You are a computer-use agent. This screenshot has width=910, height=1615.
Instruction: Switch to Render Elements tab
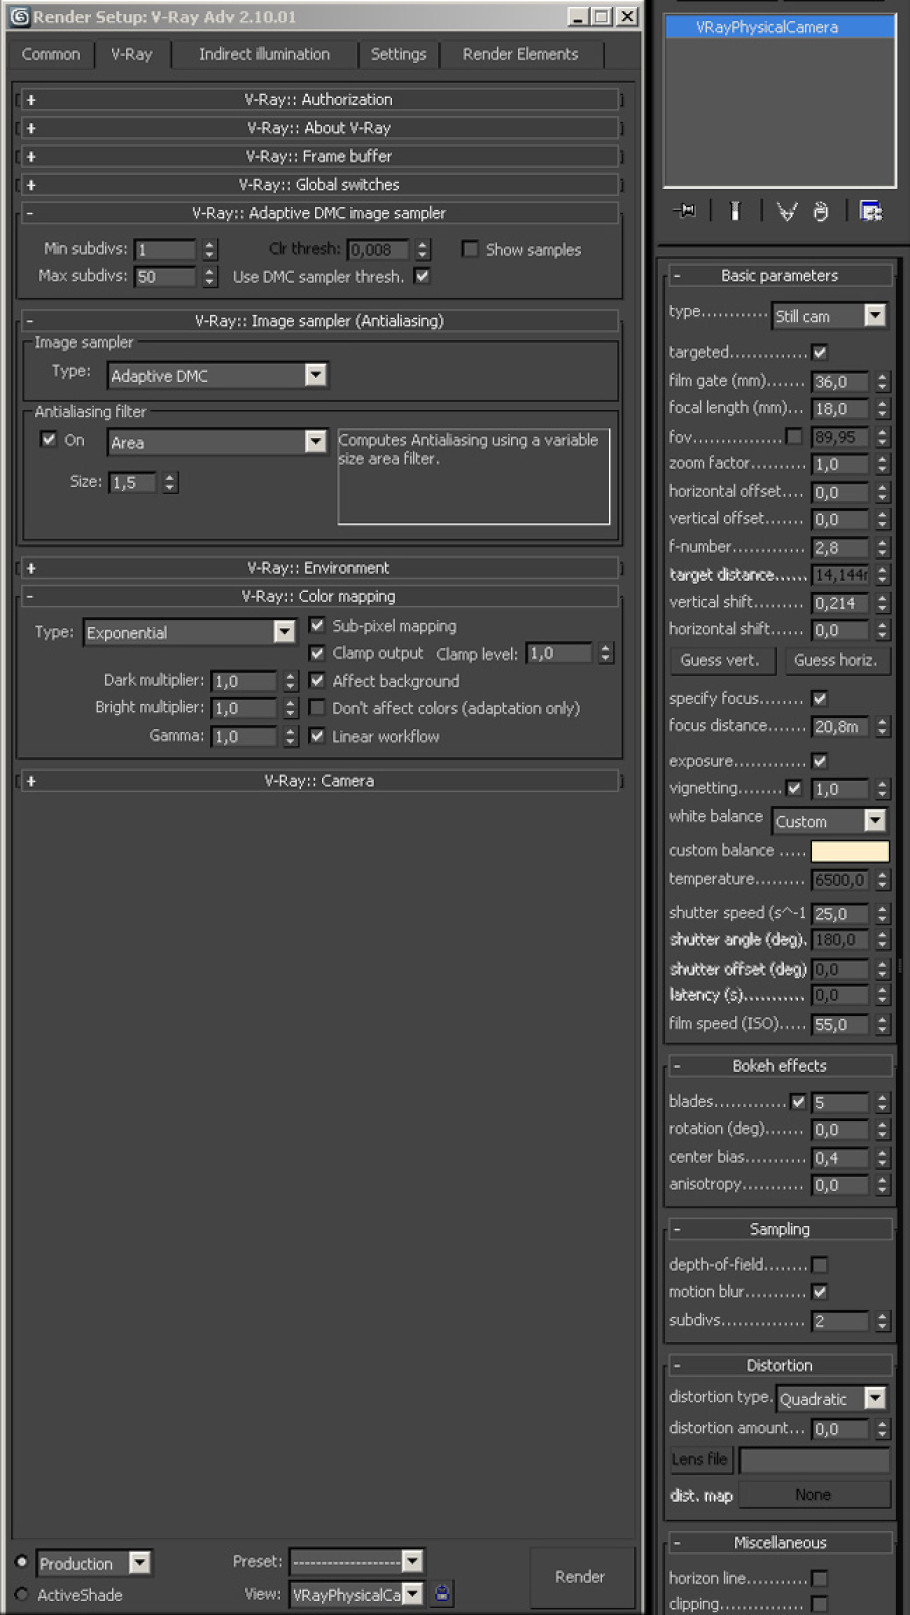point(520,54)
